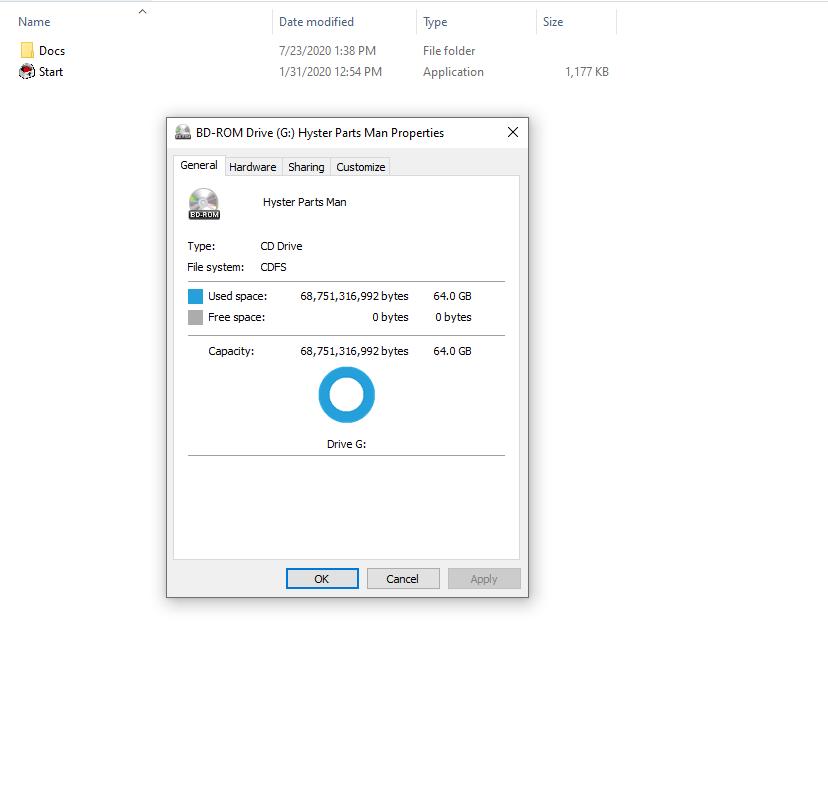Sort by the Date modified column header

(x=316, y=22)
